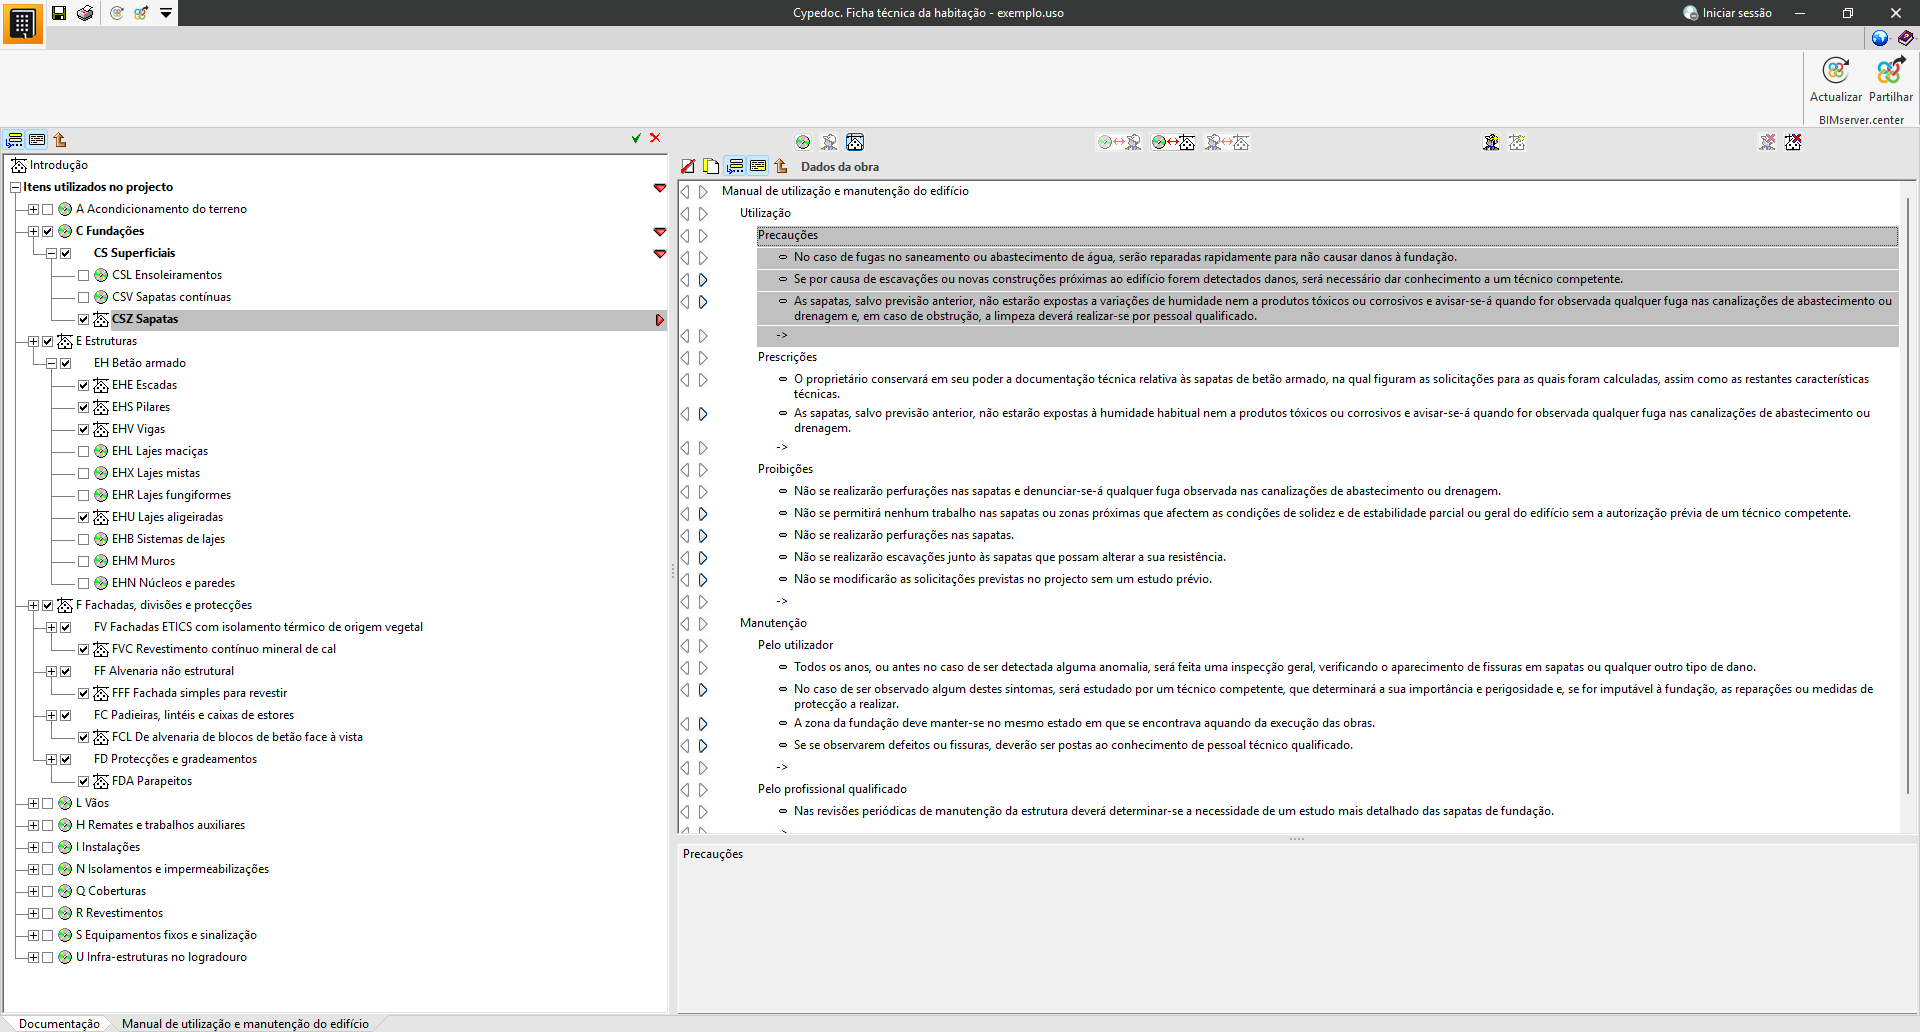Screen dimensions: 1920x1032
Task: Expand the L Vãos tree node
Action: click(x=33, y=803)
